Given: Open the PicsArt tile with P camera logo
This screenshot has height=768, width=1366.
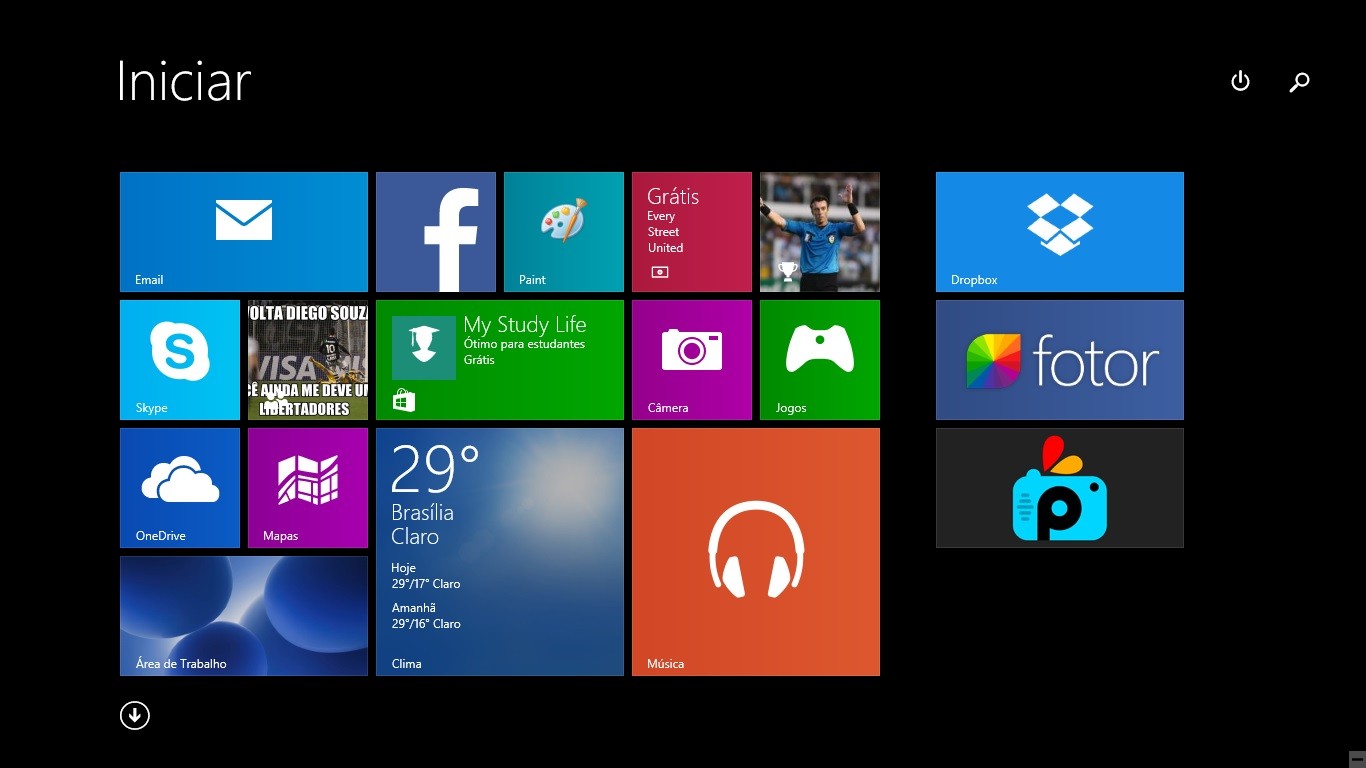Looking at the screenshot, I should click(1060, 488).
